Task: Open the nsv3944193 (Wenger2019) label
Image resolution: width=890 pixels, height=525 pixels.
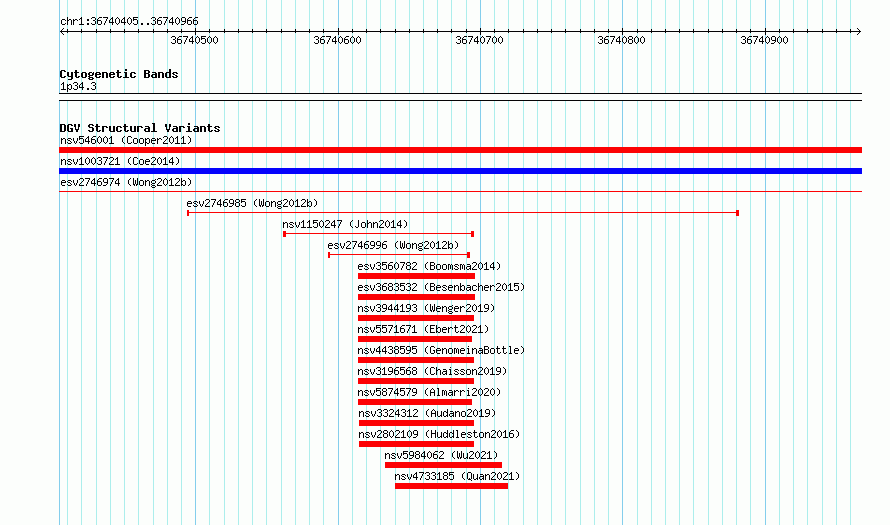Action: tap(426, 308)
